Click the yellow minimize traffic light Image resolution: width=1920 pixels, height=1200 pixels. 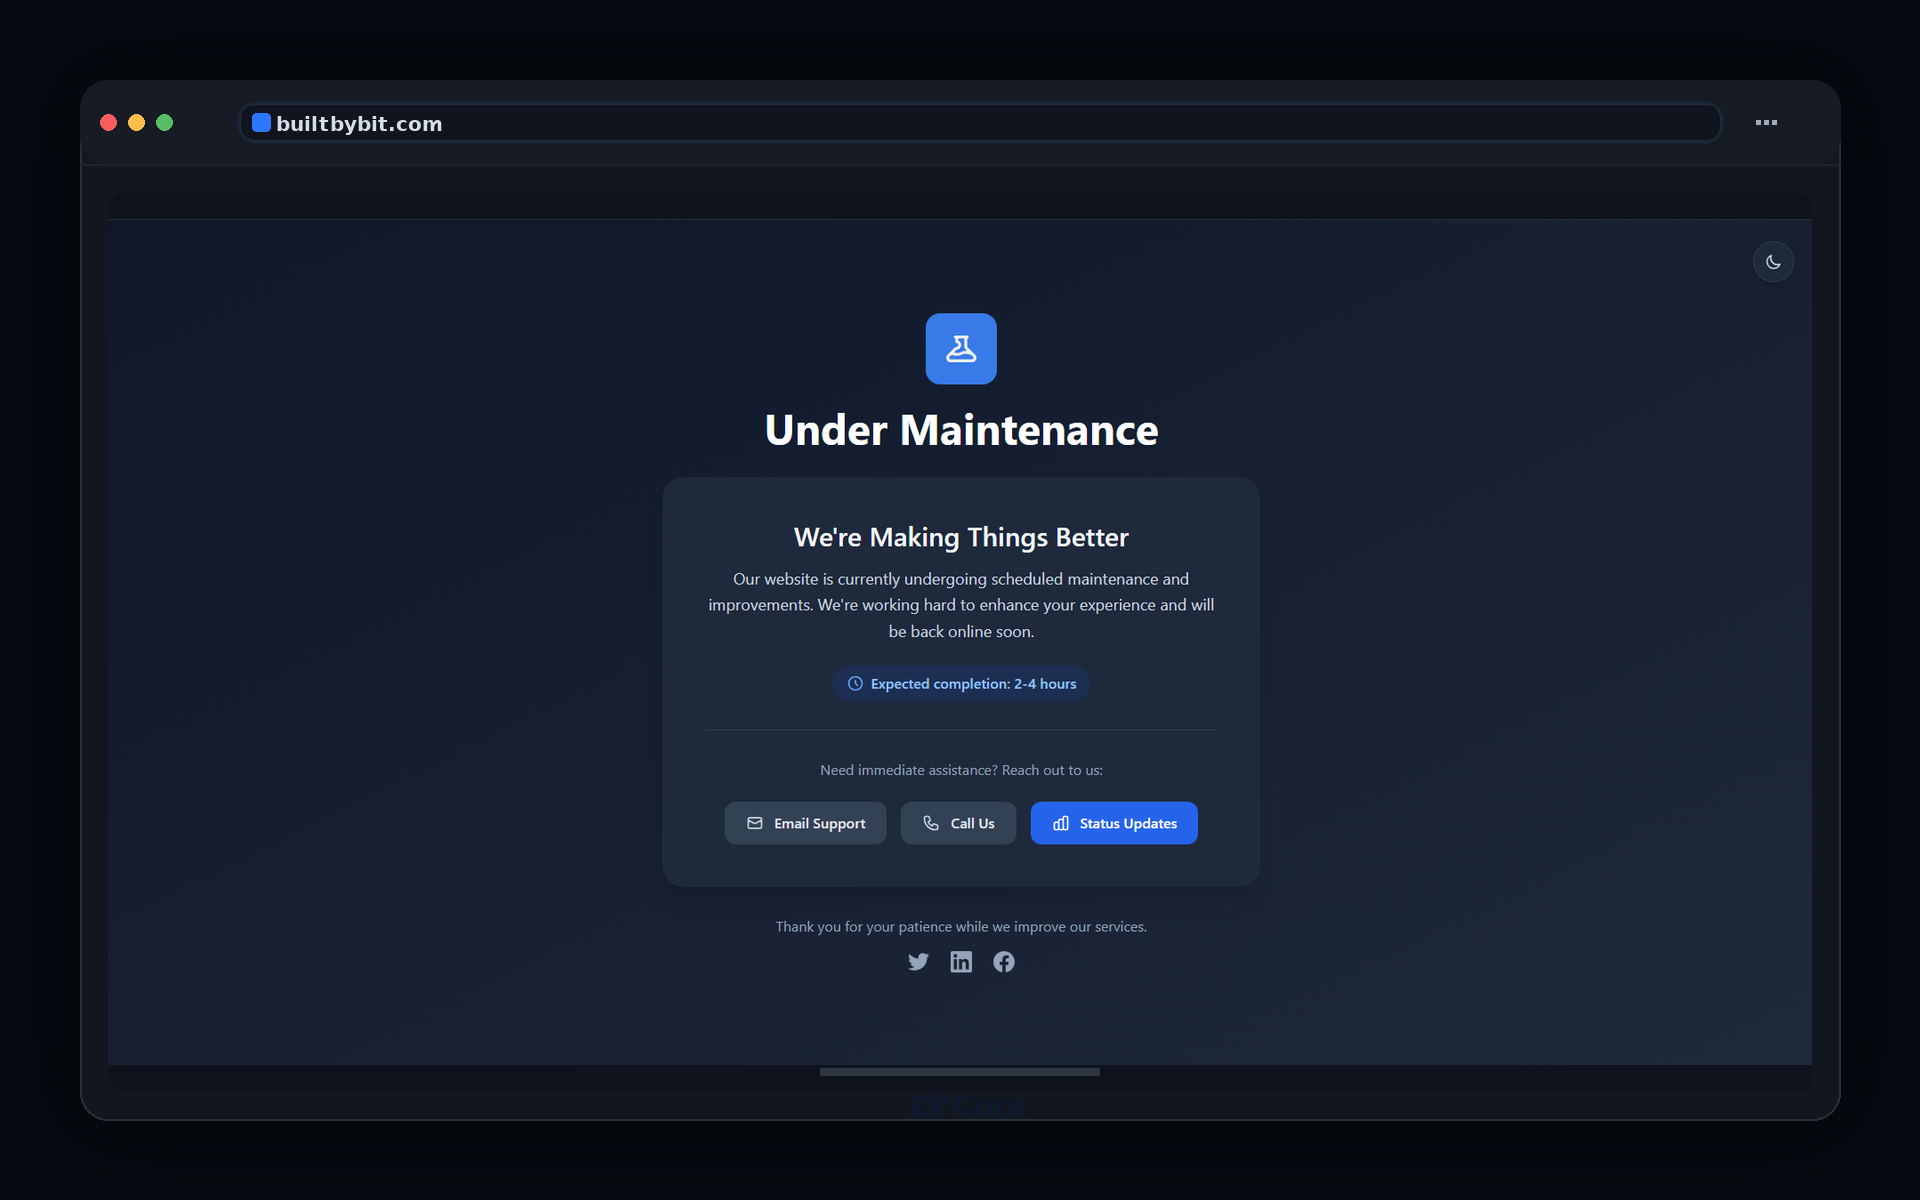(x=136, y=122)
